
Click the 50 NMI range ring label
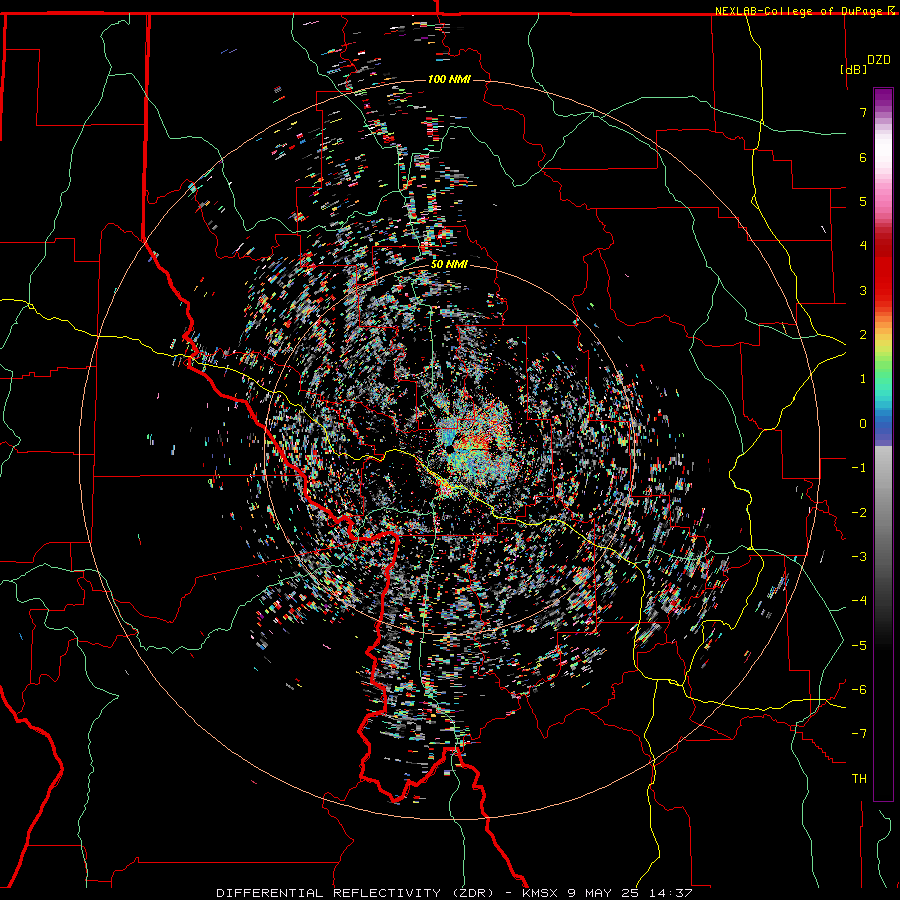[449, 265]
